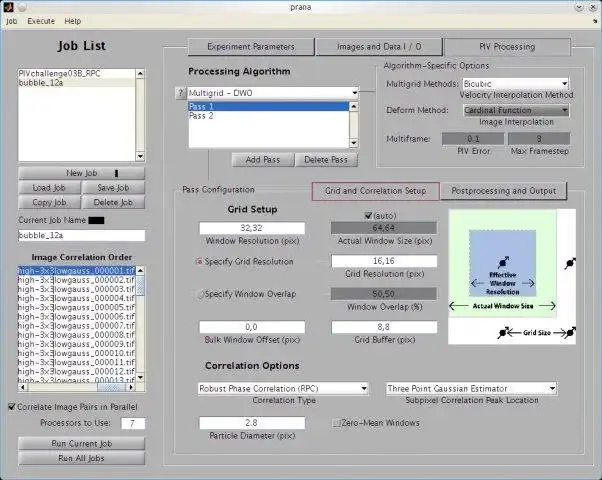Click the Add Pass button
602x480 pixels.
point(263,160)
